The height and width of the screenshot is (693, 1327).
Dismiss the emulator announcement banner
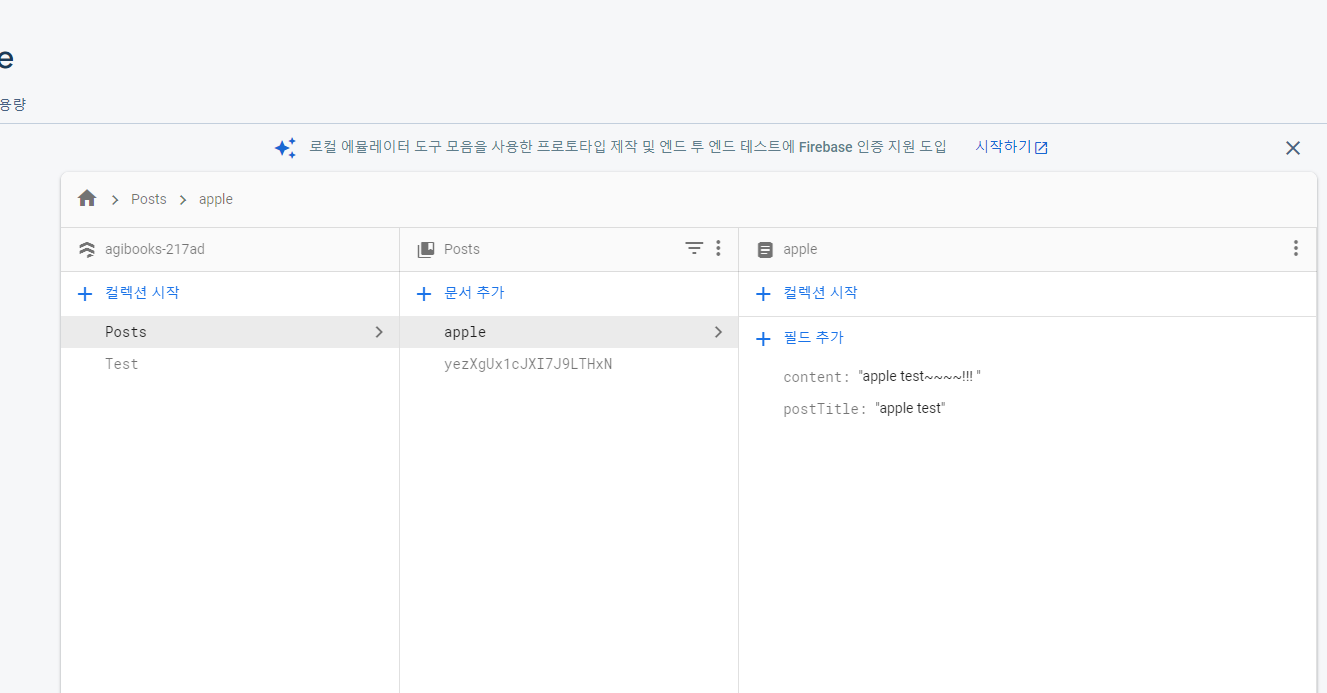point(1293,148)
